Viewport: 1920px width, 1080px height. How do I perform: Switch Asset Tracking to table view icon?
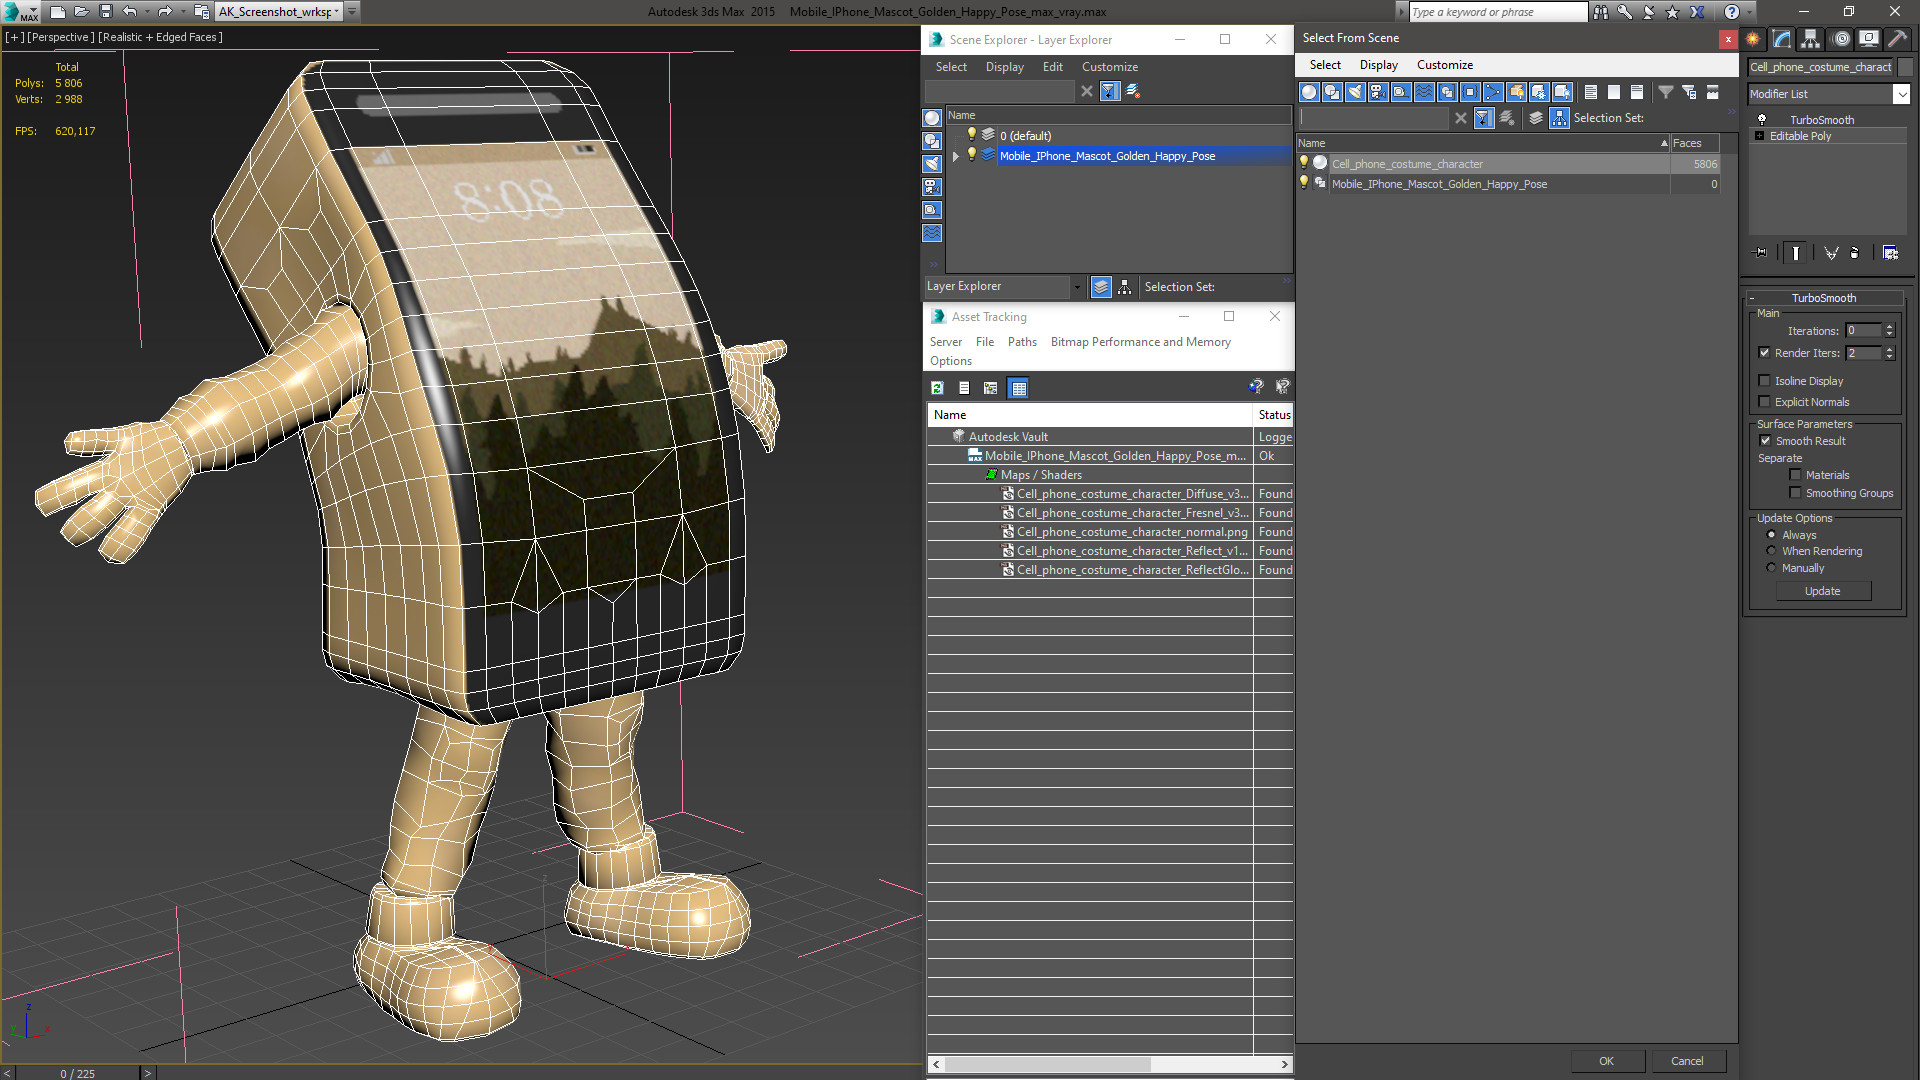[1018, 388]
